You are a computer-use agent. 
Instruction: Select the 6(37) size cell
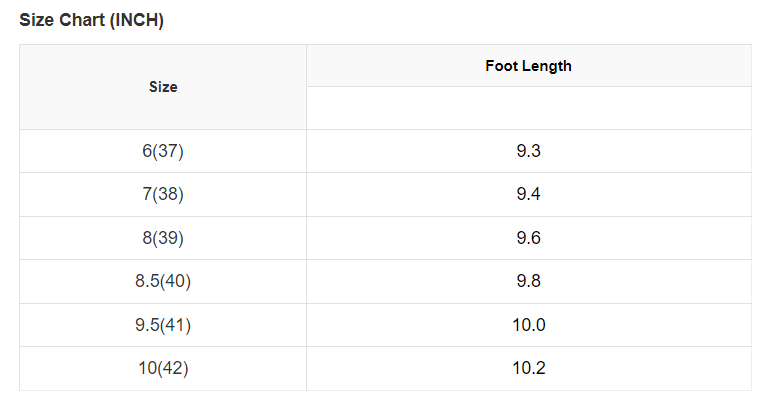click(x=163, y=151)
